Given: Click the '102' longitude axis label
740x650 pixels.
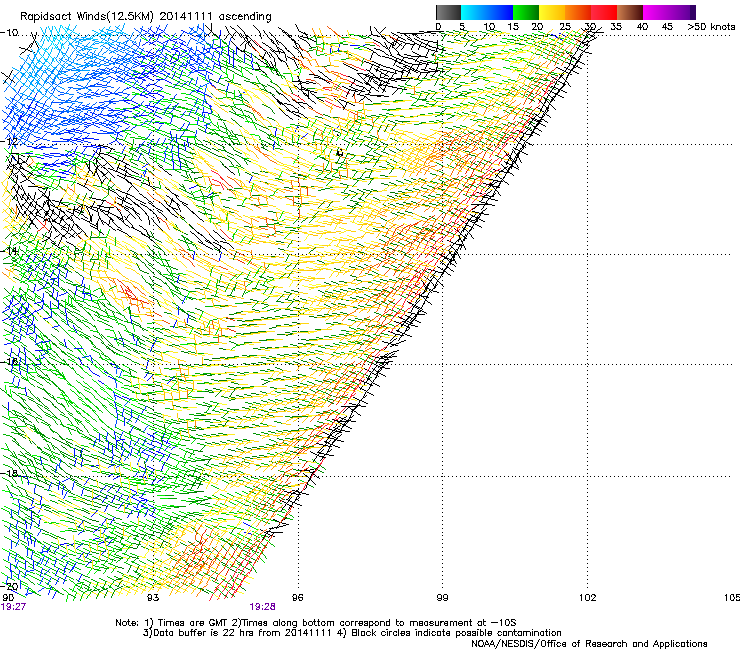Looking at the screenshot, I should (x=587, y=598).
